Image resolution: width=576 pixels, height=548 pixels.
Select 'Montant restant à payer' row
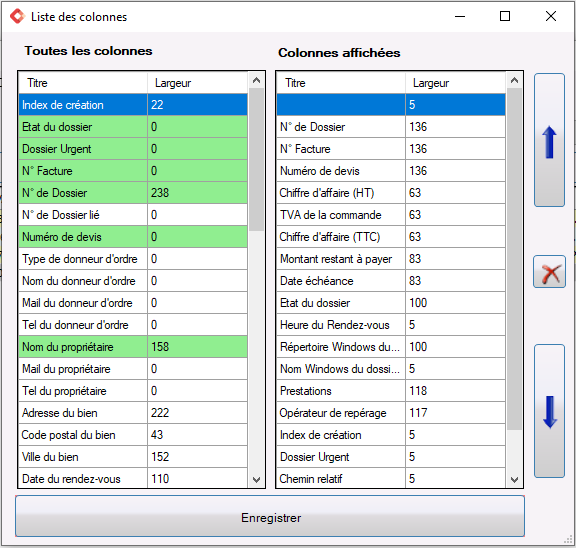pyautogui.click(x=391, y=259)
